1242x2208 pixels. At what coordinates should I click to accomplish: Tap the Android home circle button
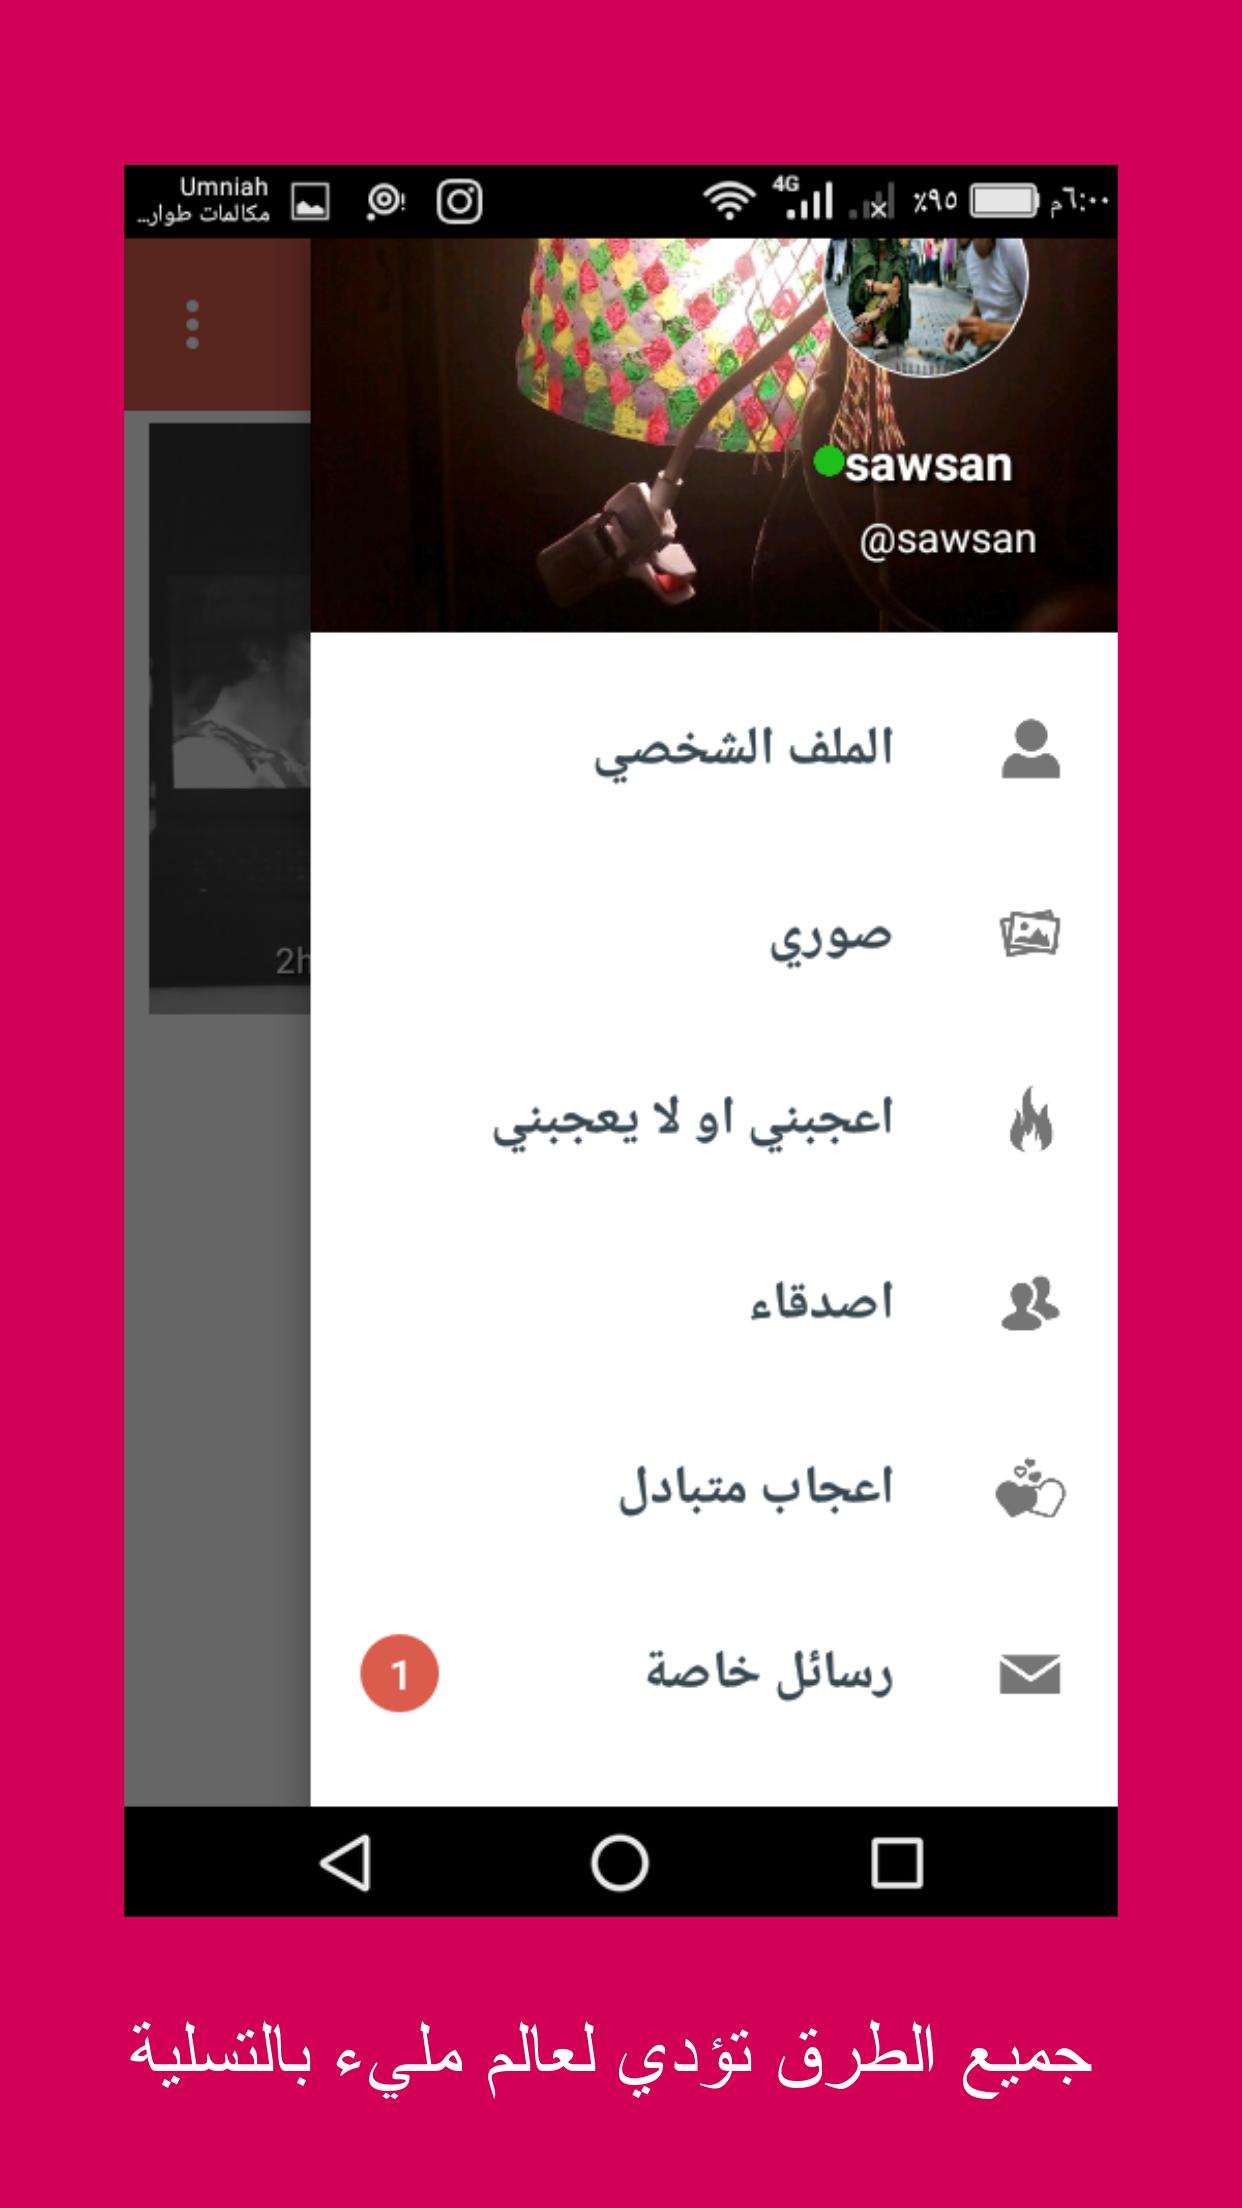click(x=620, y=1863)
